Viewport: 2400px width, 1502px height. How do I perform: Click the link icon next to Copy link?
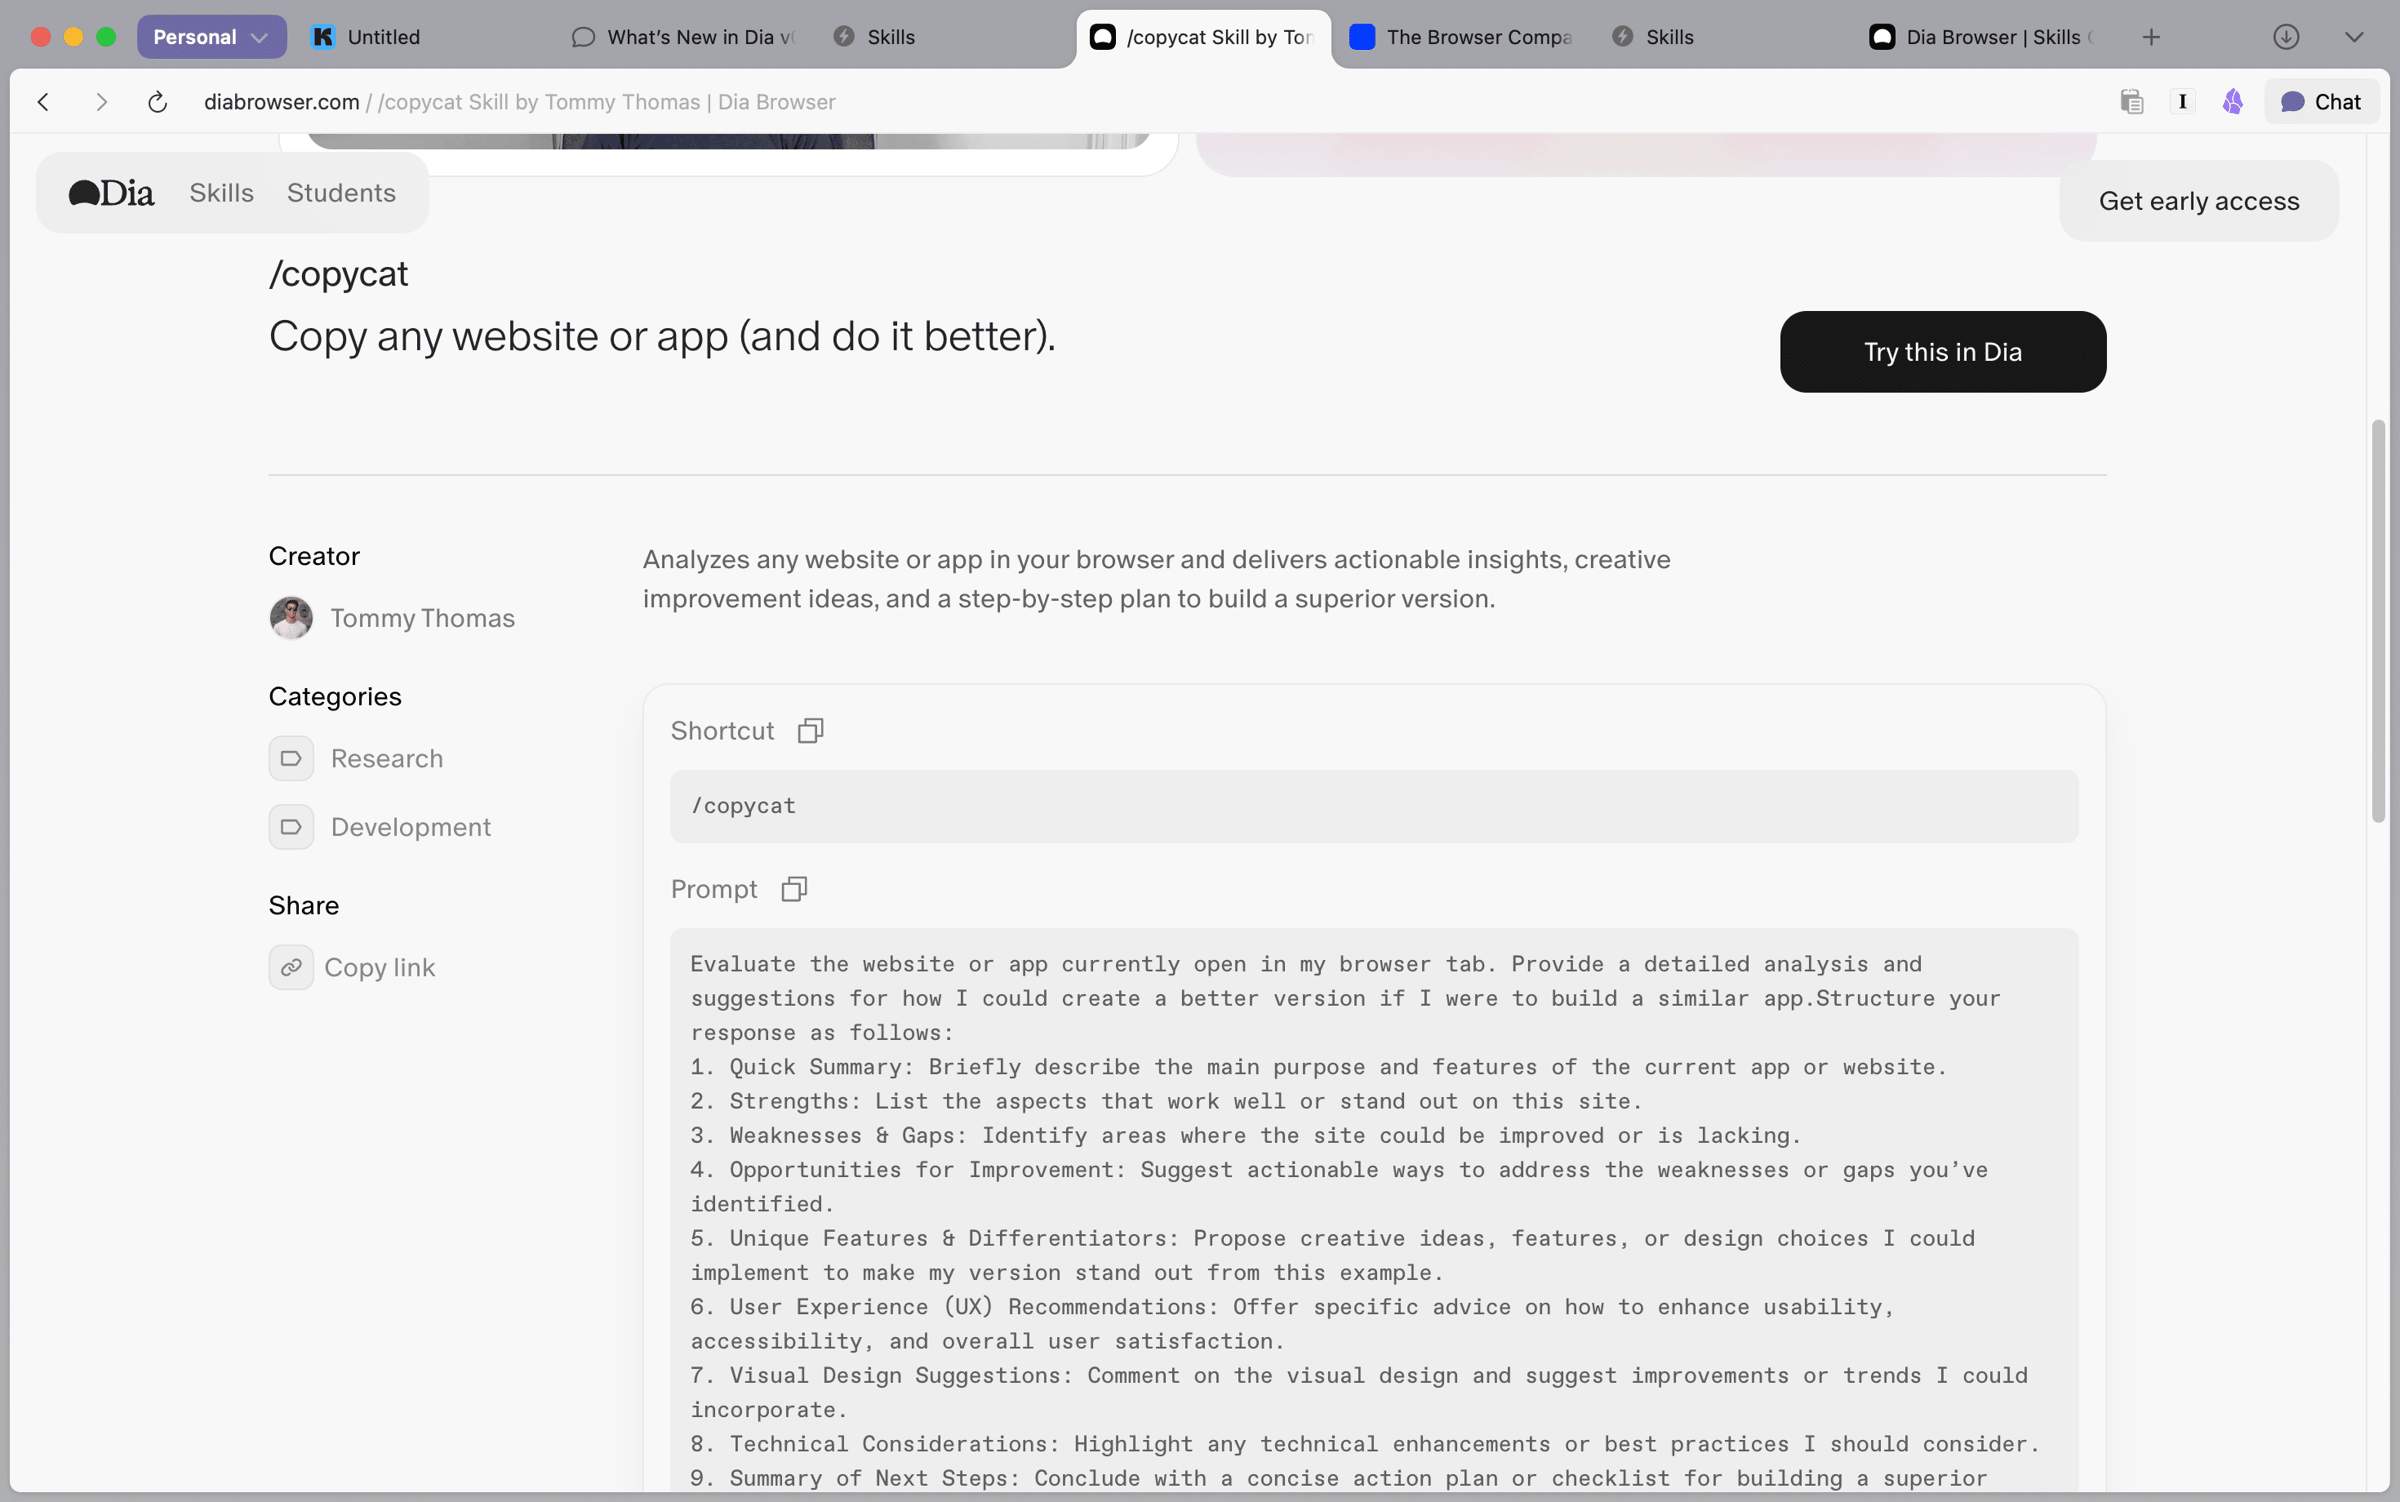pyautogui.click(x=291, y=967)
